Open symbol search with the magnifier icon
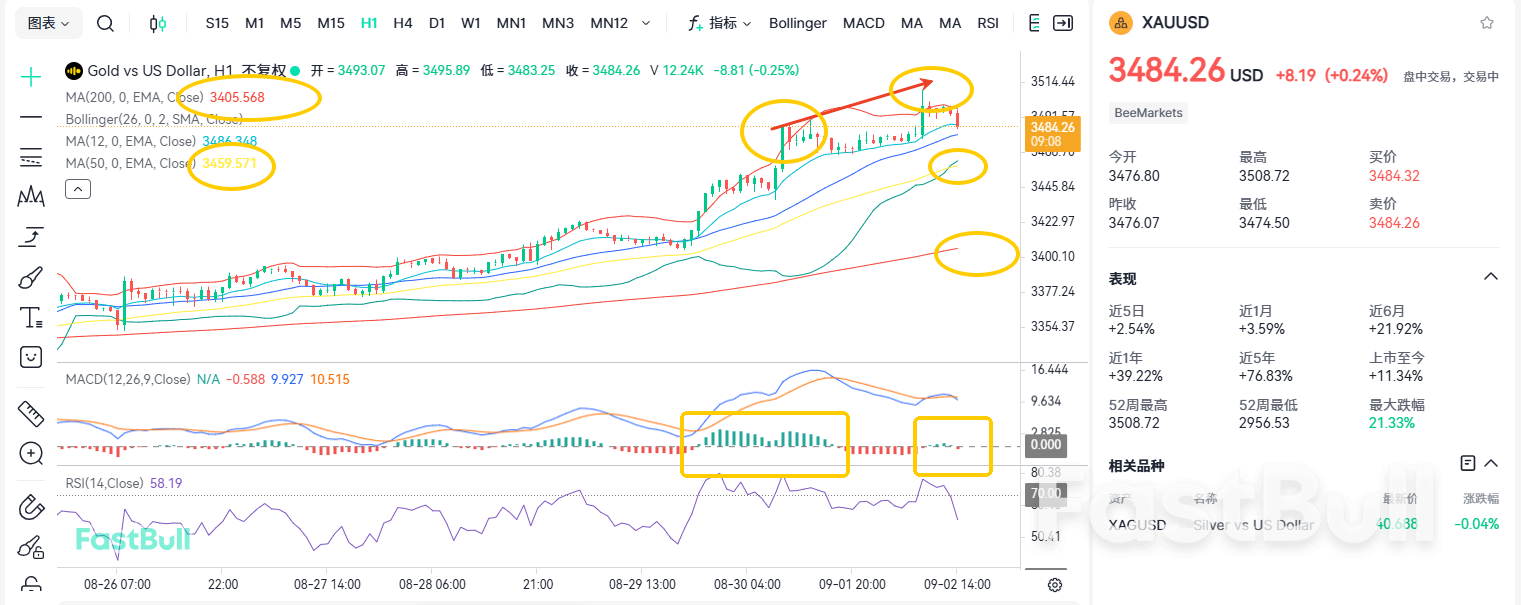This screenshot has height=605, width=1521. tap(105, 22)
